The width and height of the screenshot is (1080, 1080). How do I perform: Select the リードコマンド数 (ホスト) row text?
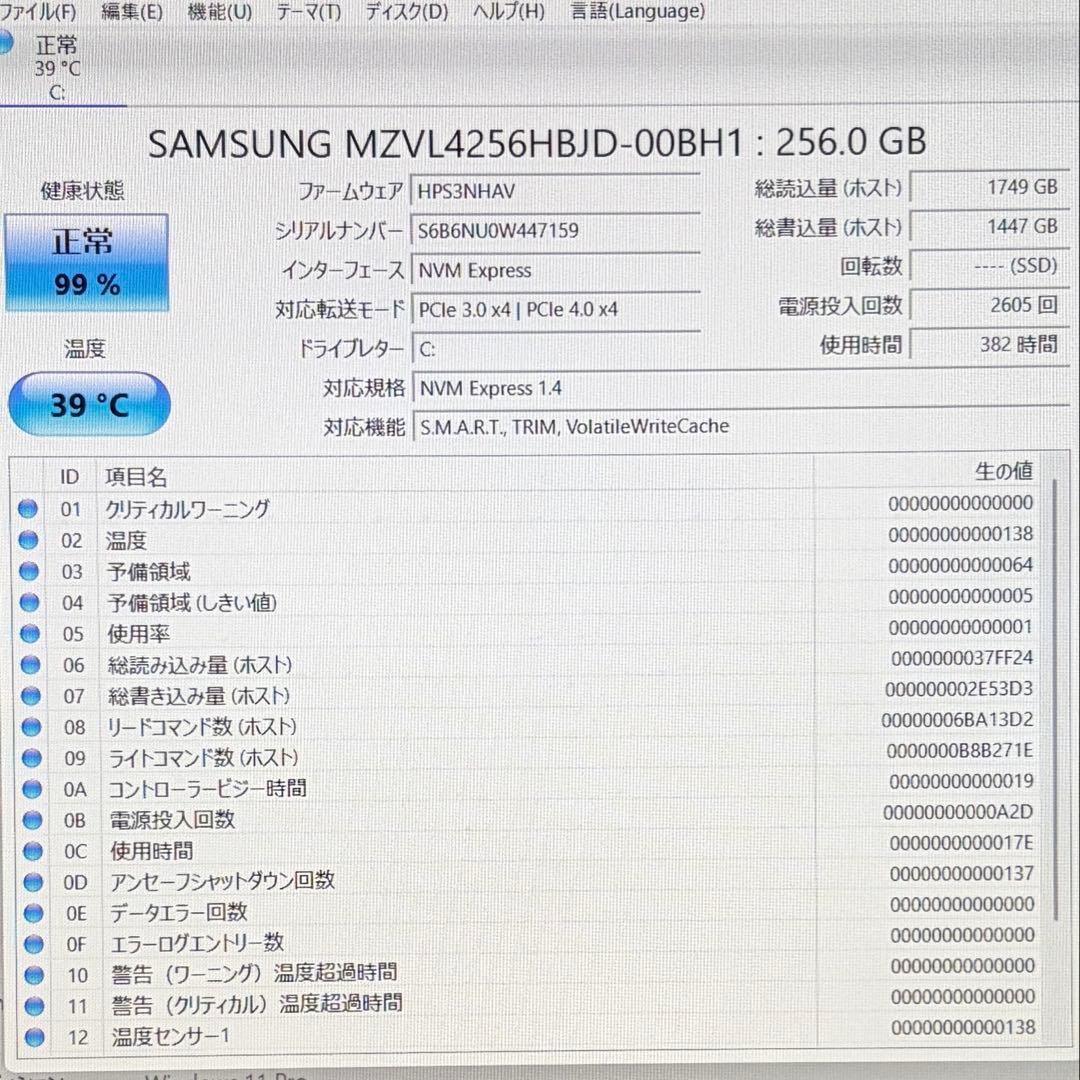coord(202,727)
